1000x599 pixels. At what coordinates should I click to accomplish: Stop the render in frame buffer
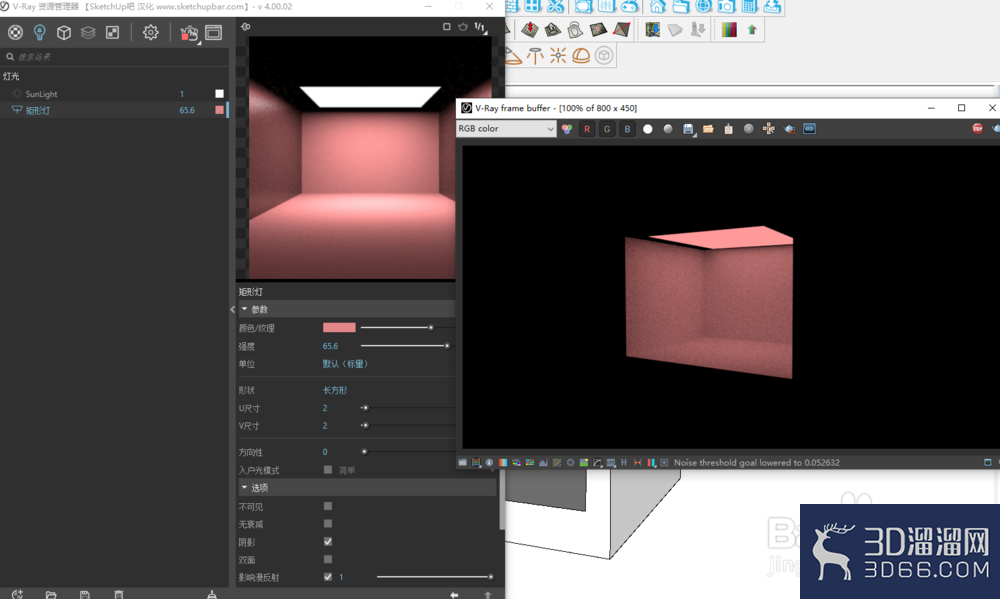977,129
